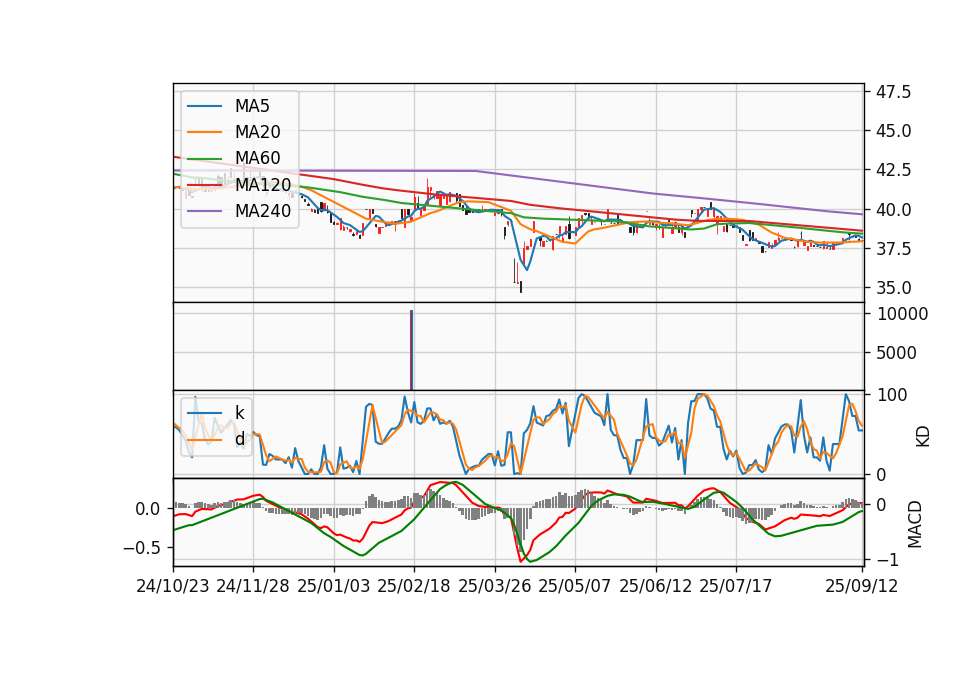This screenshot has height=690, width=960.
Task: Click the MA20 legend label
Action: click(x=257, y=132)
